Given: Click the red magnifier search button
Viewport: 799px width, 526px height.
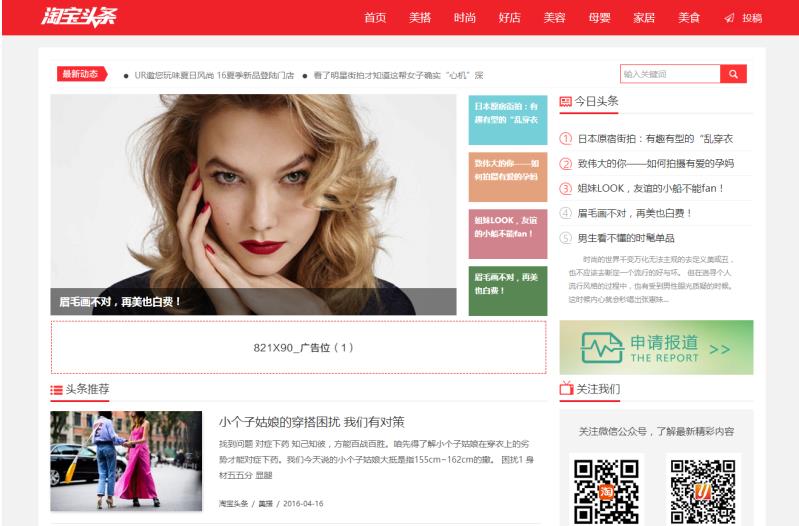Looking at the screenshot, I should click(x=733, y=74).
